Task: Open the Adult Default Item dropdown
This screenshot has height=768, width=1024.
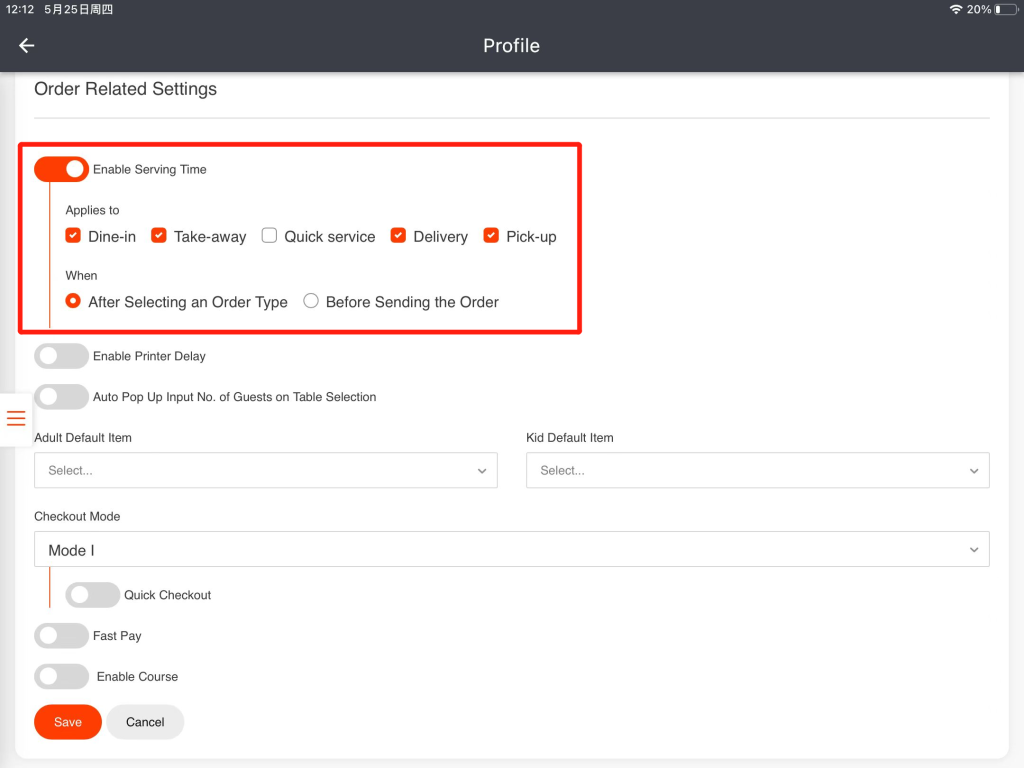Action: pos(265,470)
